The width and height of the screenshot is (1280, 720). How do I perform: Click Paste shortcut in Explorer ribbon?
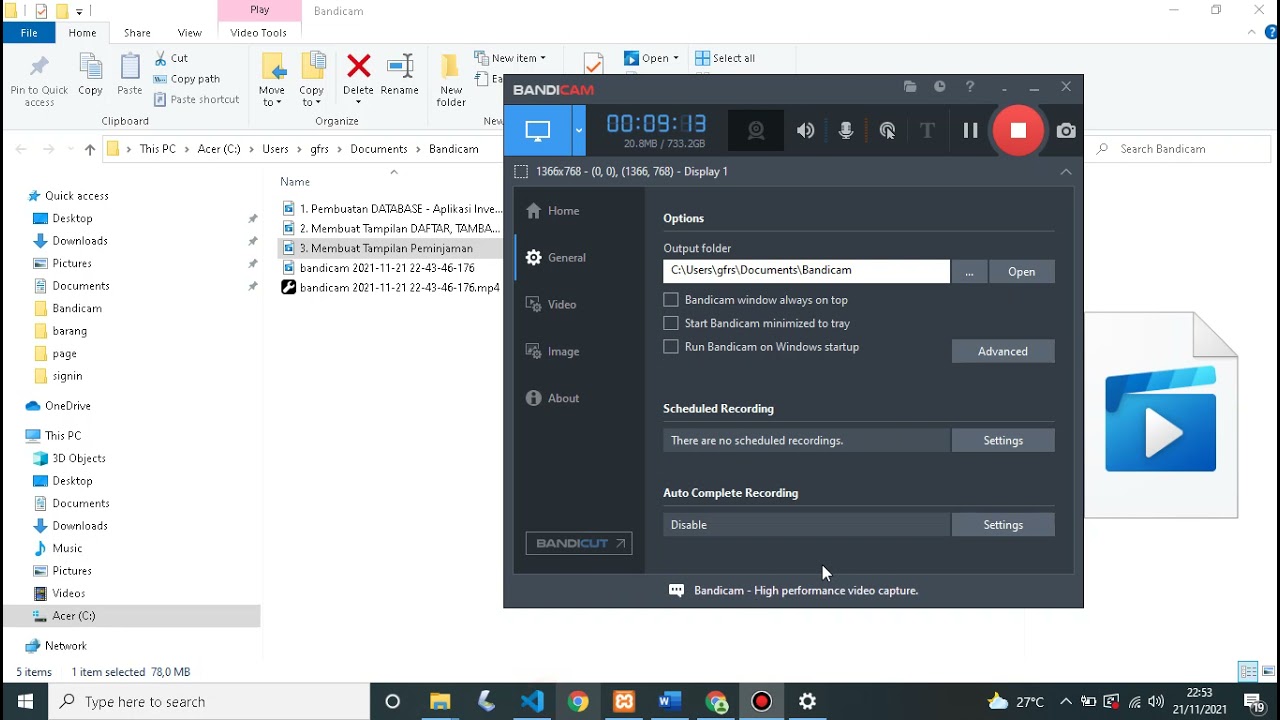[197, 99]
